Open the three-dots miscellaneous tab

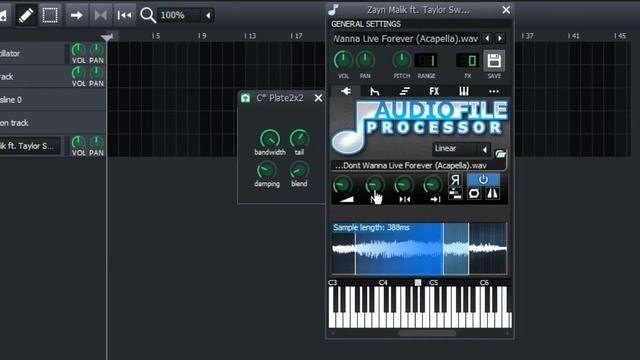coord(494,91)
